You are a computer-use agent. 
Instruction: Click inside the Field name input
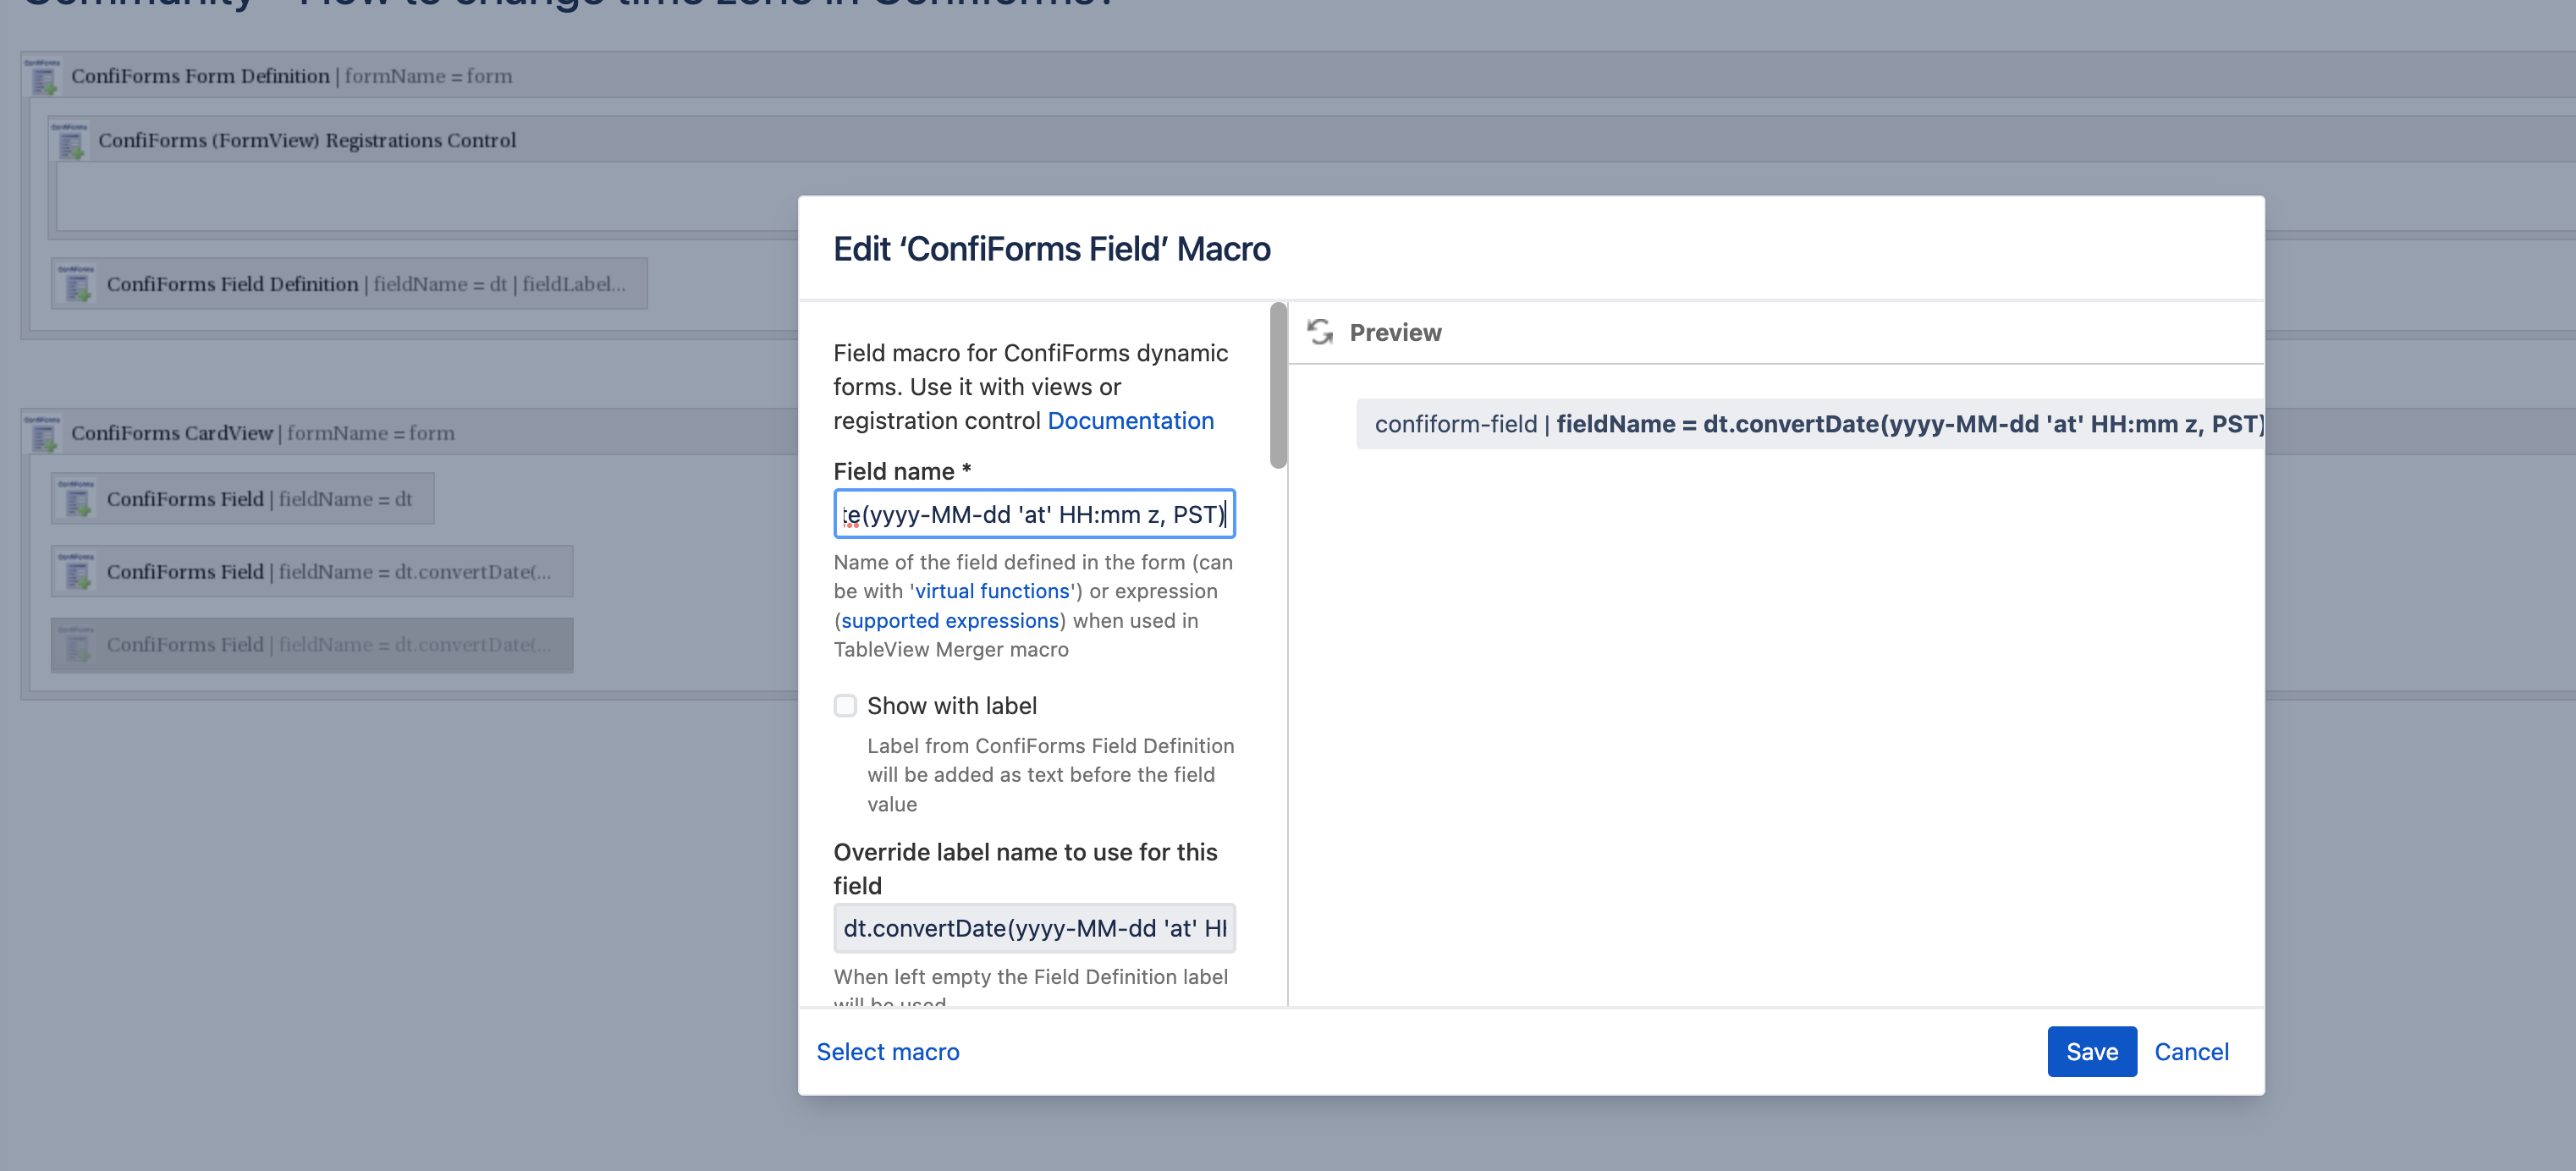[x=1034, y=514]
